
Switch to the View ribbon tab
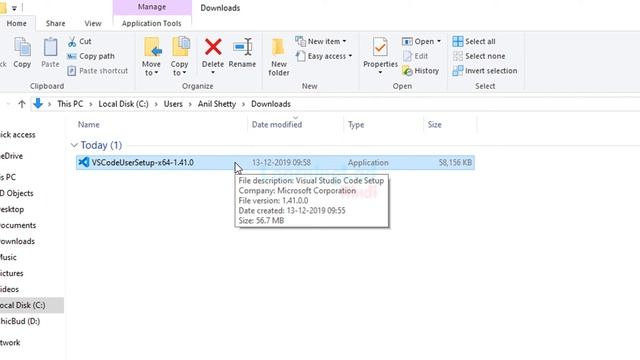(x=93, y=23)
